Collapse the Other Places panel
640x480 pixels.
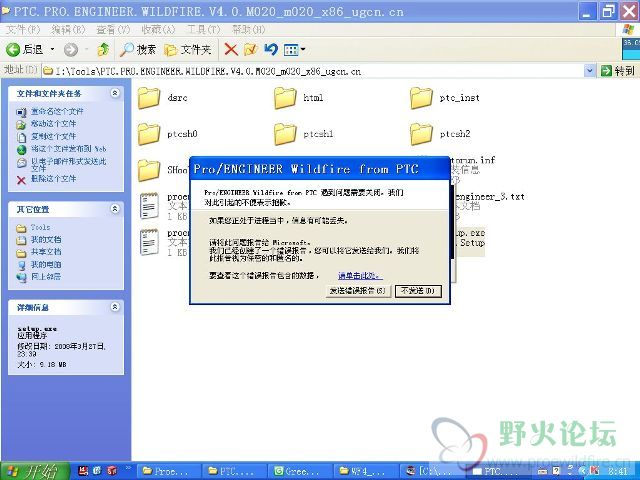(115, 209)
